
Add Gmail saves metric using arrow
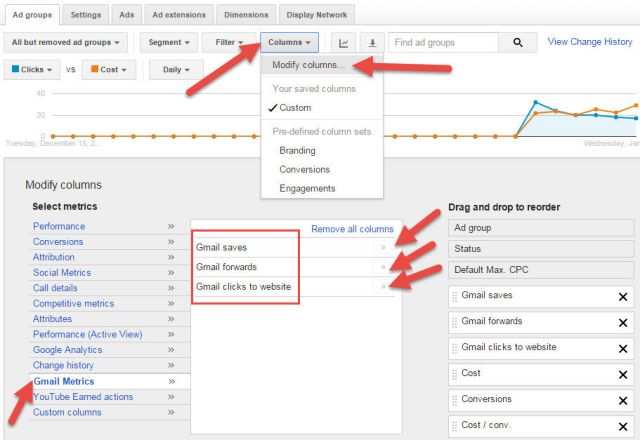(x=382, y=247)
